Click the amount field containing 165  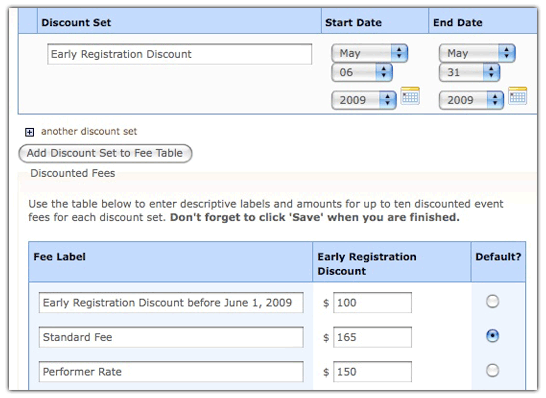[x=372, y=337]
